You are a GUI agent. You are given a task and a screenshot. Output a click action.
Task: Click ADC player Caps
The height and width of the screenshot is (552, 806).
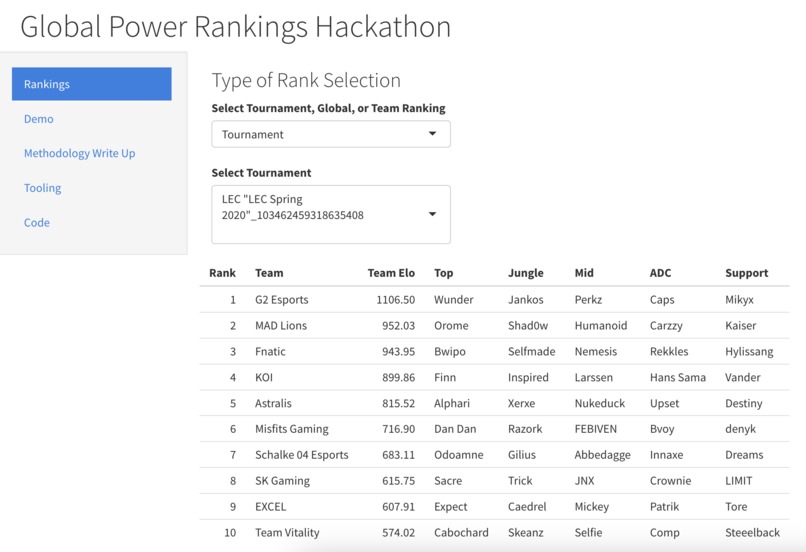pos(662,300)
